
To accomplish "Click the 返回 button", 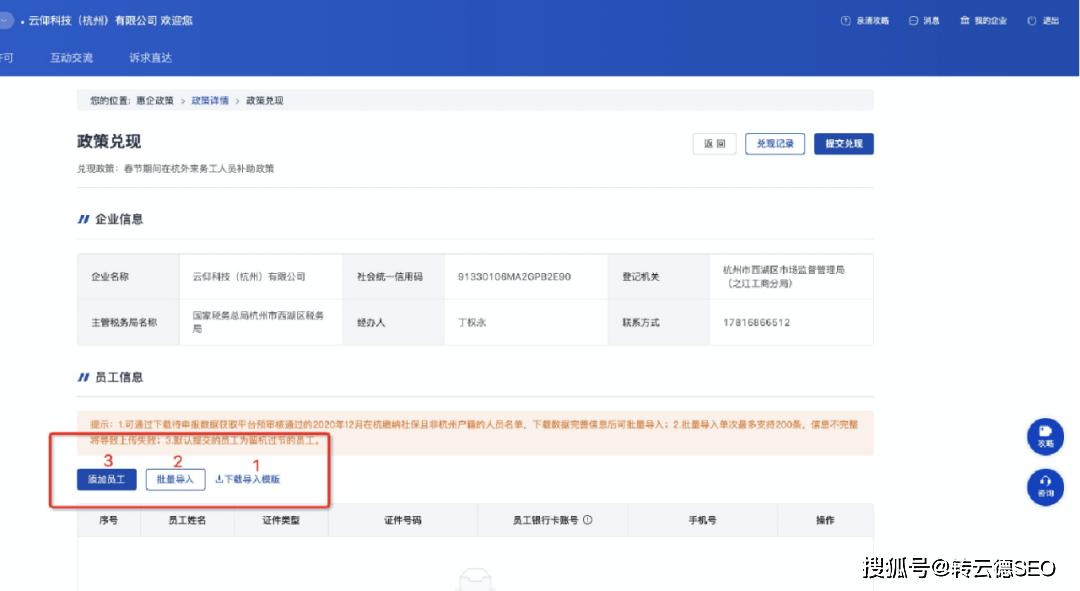I will 714,144.
